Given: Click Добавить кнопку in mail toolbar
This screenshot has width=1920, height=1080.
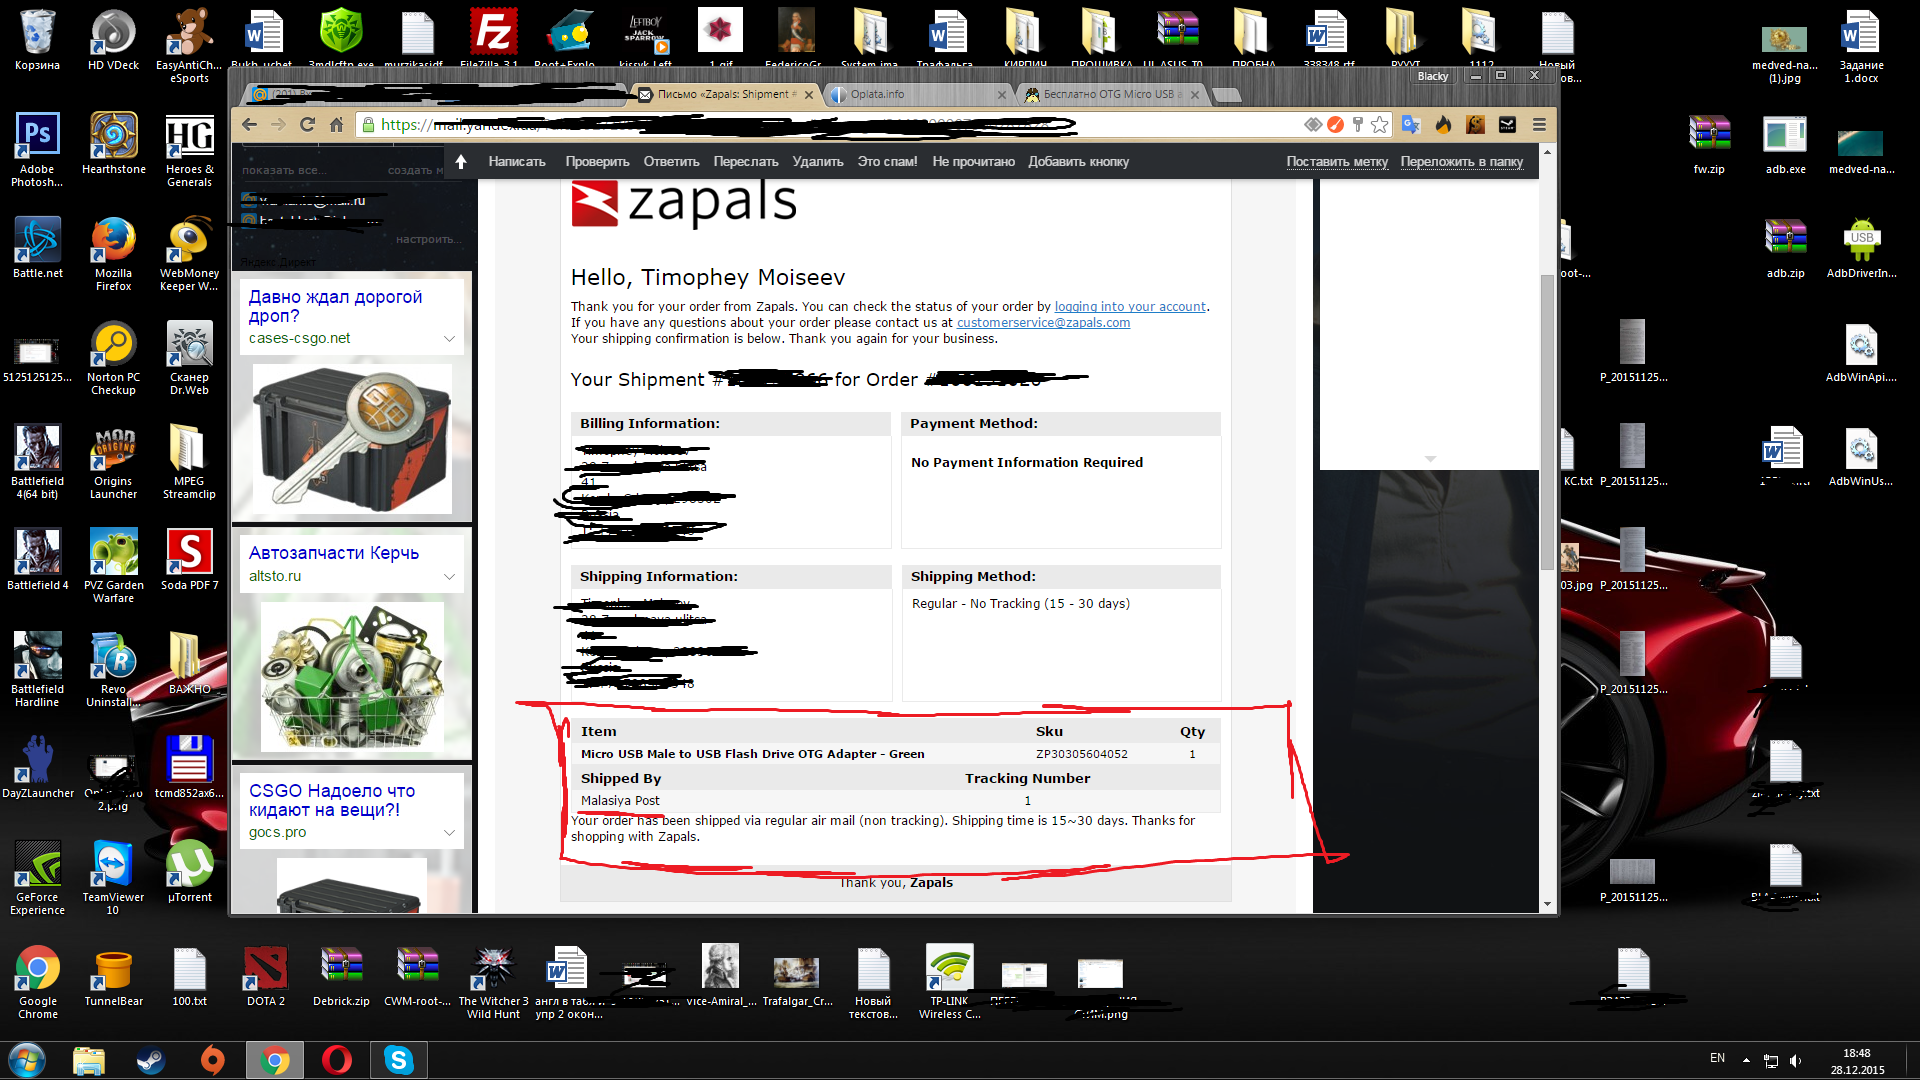Looking at the screenshot, I should coord(1078,162).
